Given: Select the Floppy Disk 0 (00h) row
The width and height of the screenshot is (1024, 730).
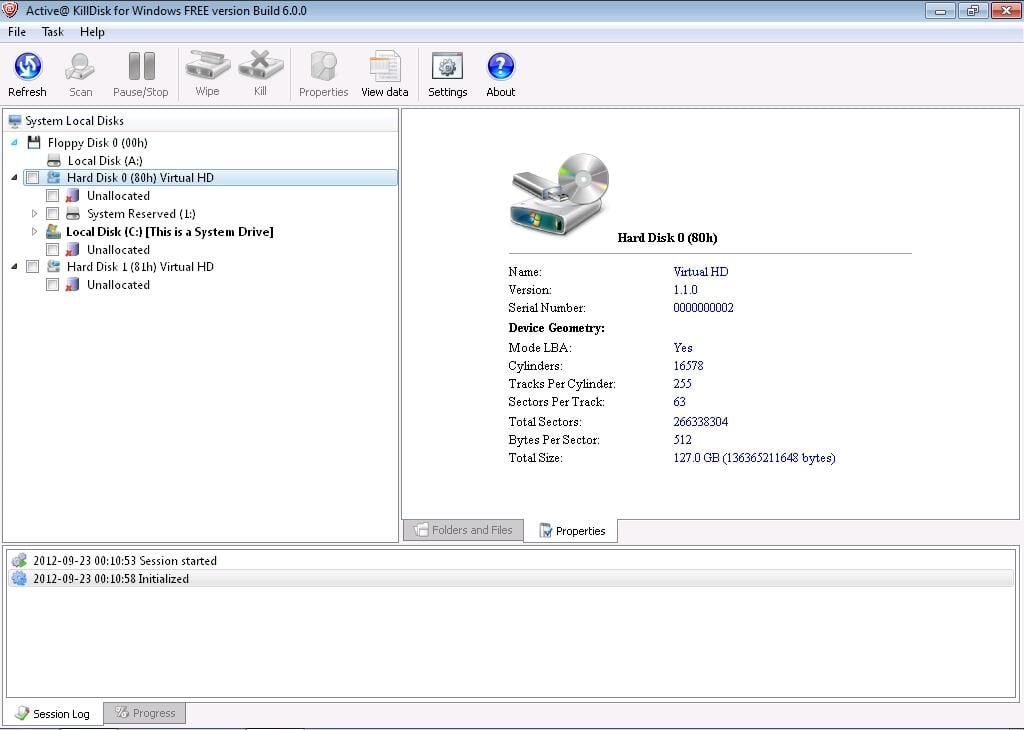Looking at the screenshot, I should click(x=97, y=142).
